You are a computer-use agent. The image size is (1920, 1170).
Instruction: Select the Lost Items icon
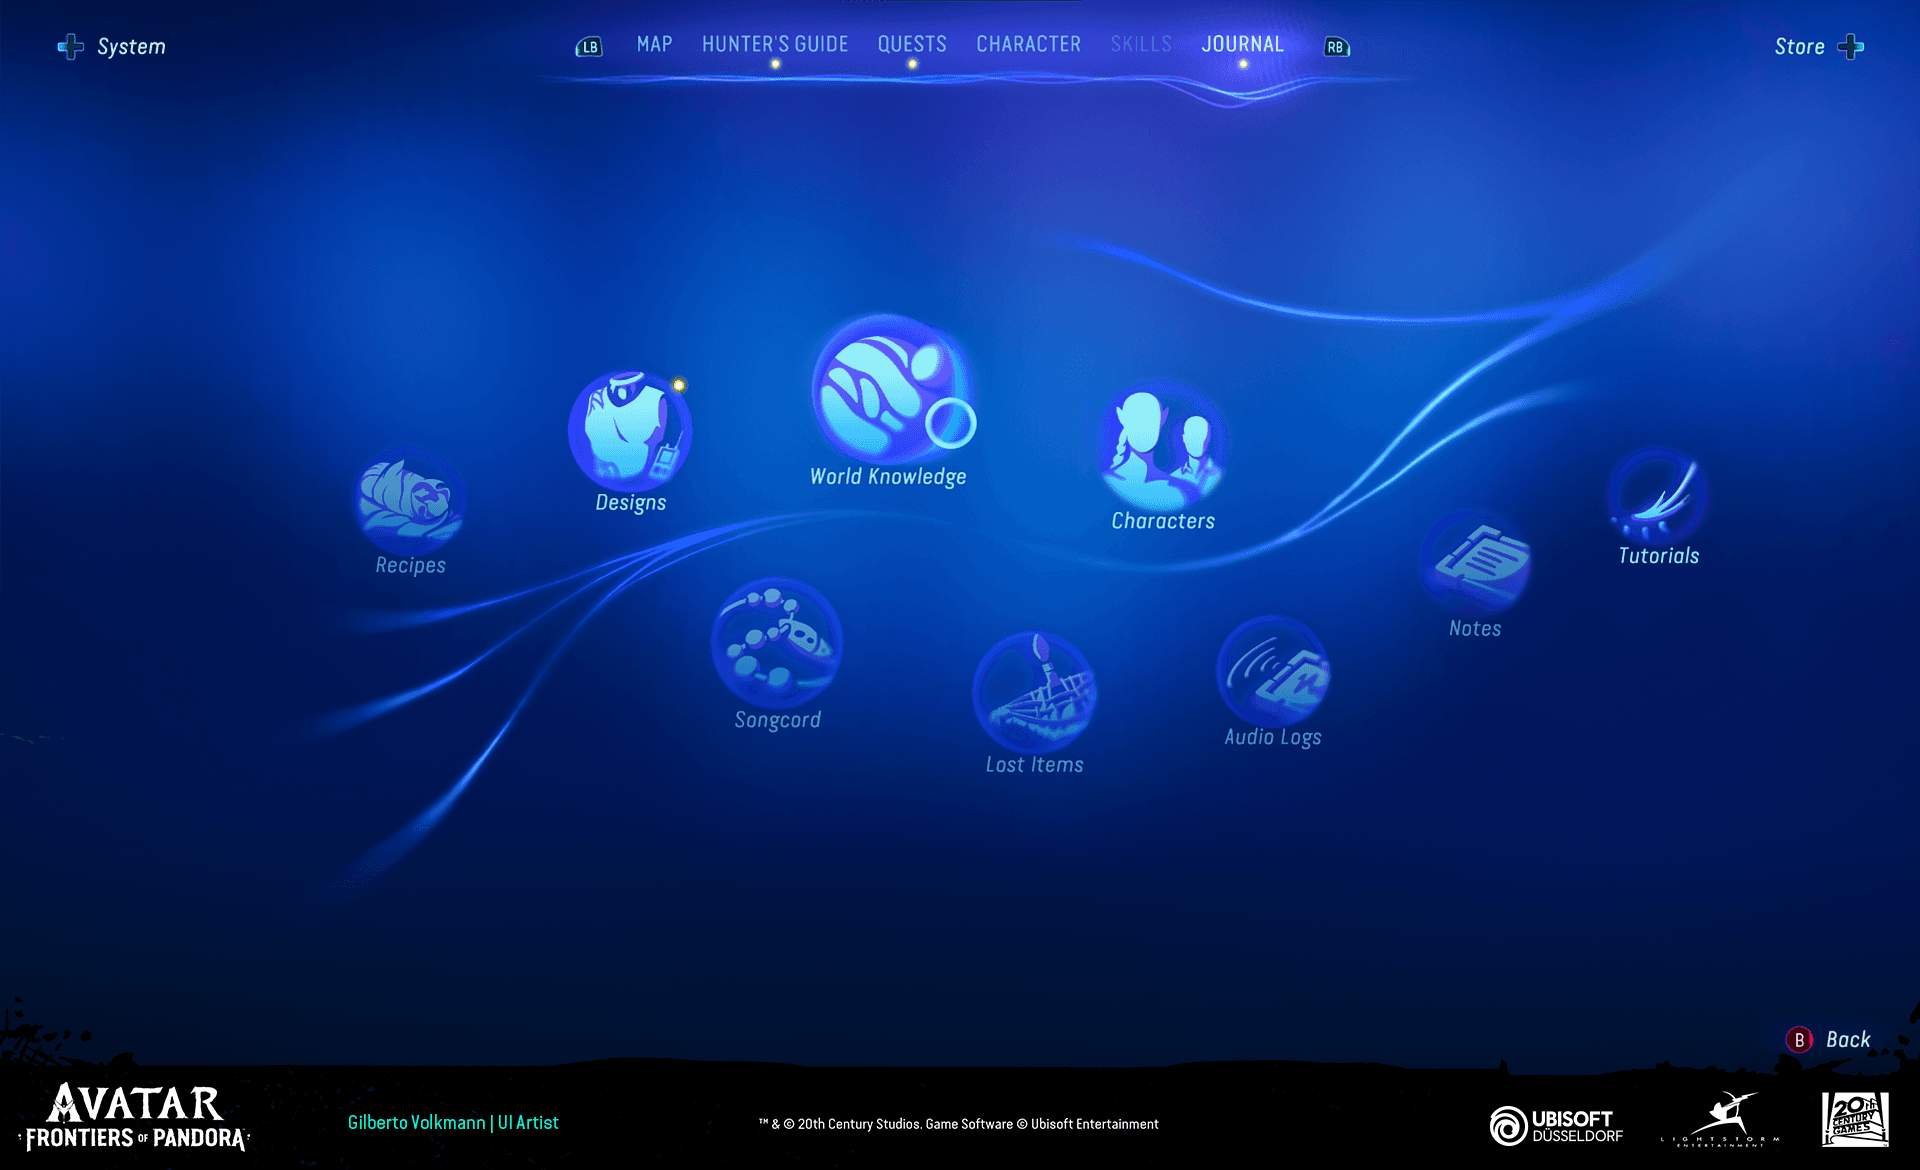point(1034,692)
